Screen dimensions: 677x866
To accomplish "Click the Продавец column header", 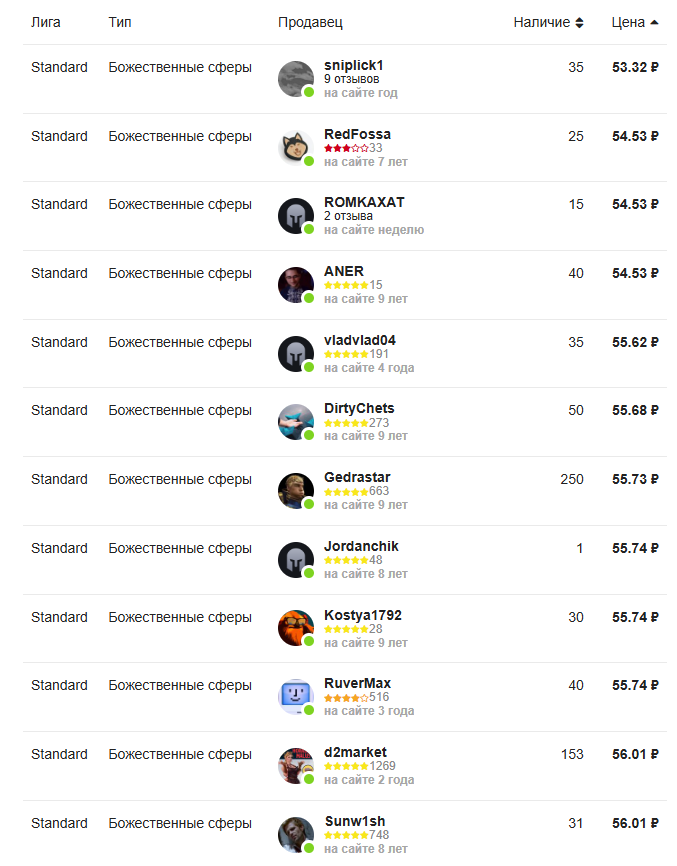I will click(x=310, y=22).
